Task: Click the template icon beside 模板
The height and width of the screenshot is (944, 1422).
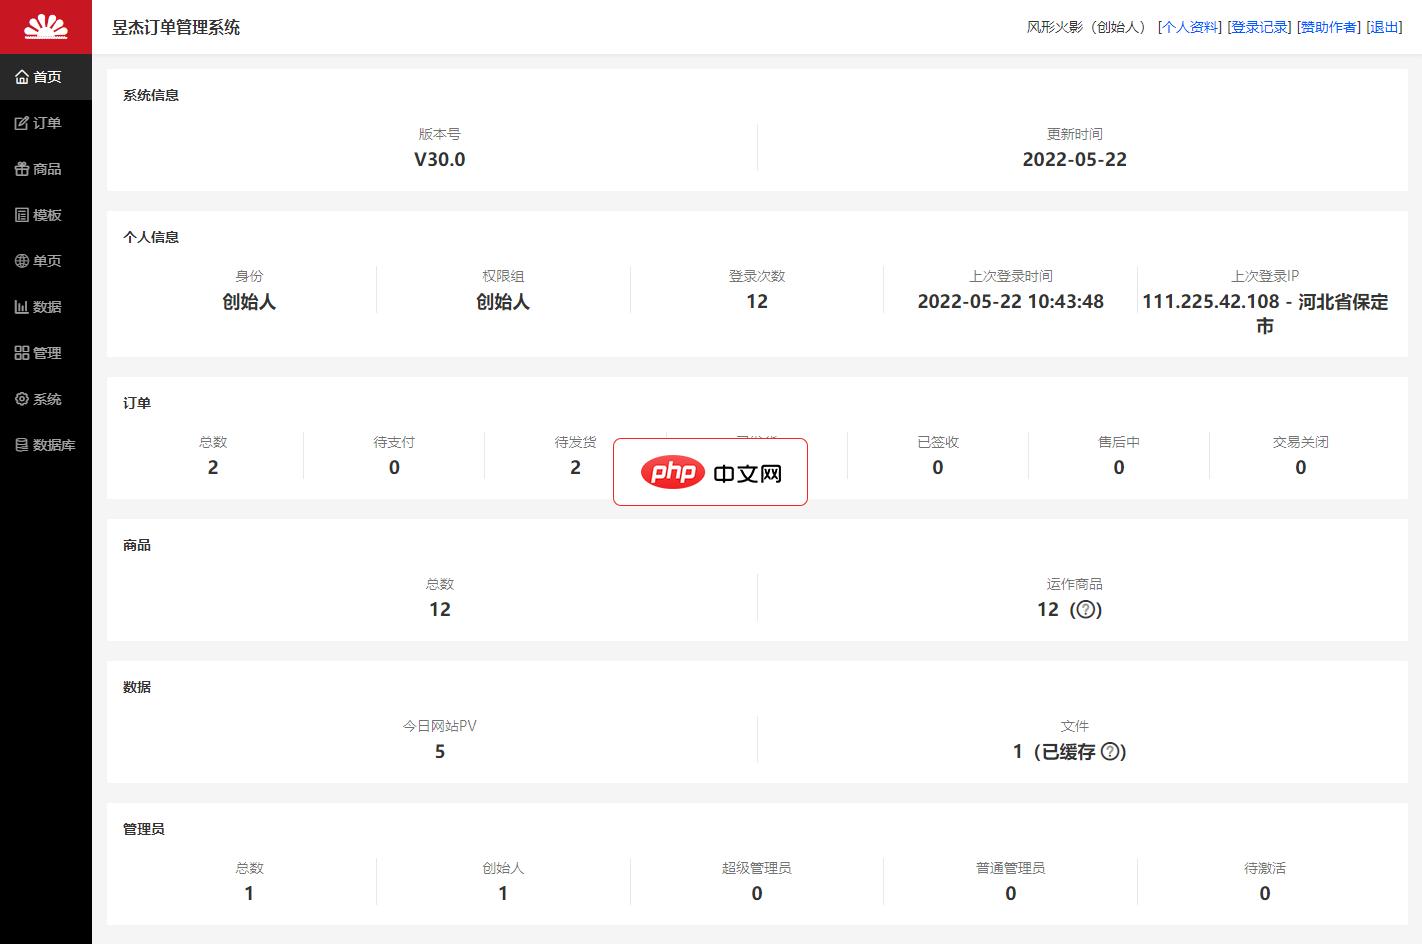Action: pos(22,215)
